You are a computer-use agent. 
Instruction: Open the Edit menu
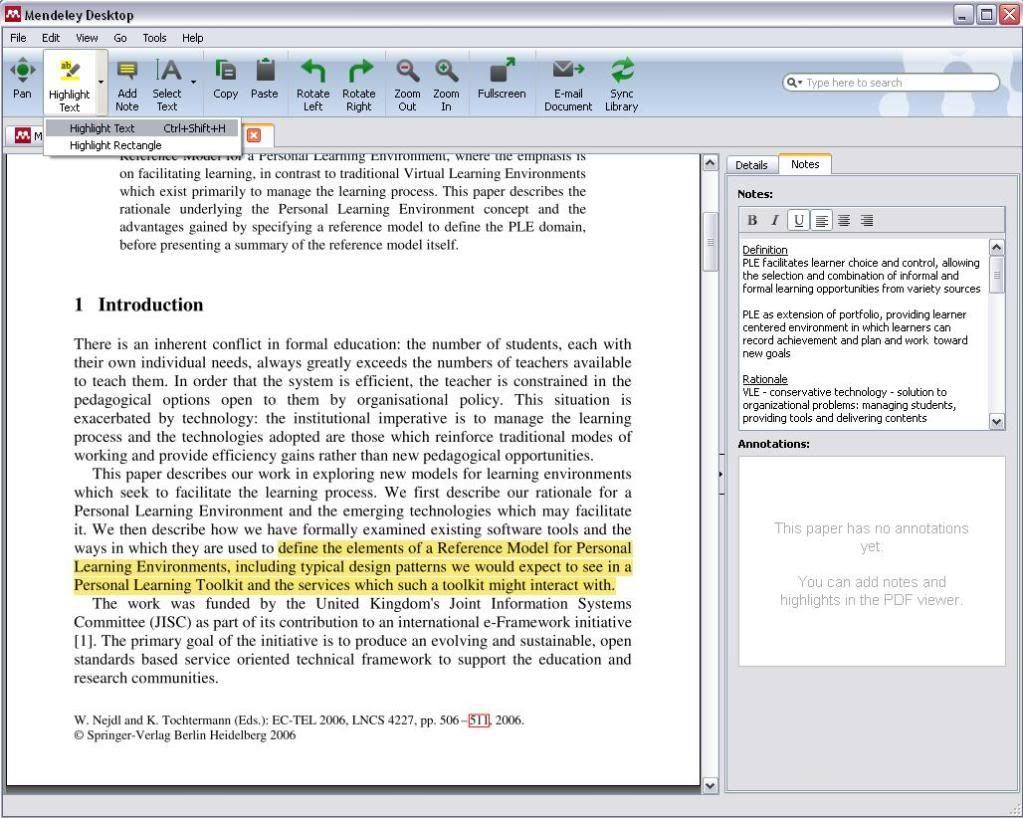(51, 38)
